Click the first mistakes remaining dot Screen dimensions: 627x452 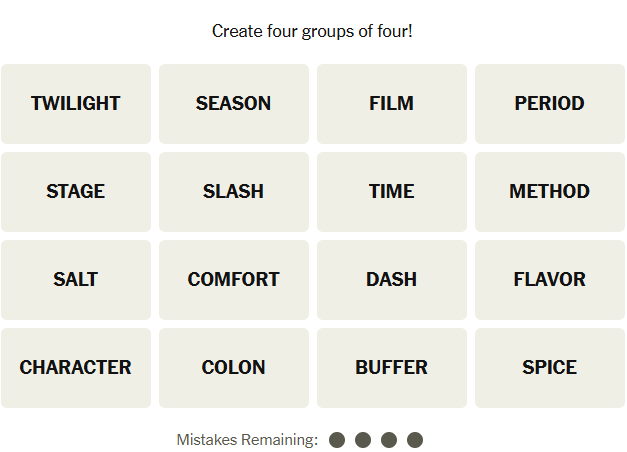point(337,440)
